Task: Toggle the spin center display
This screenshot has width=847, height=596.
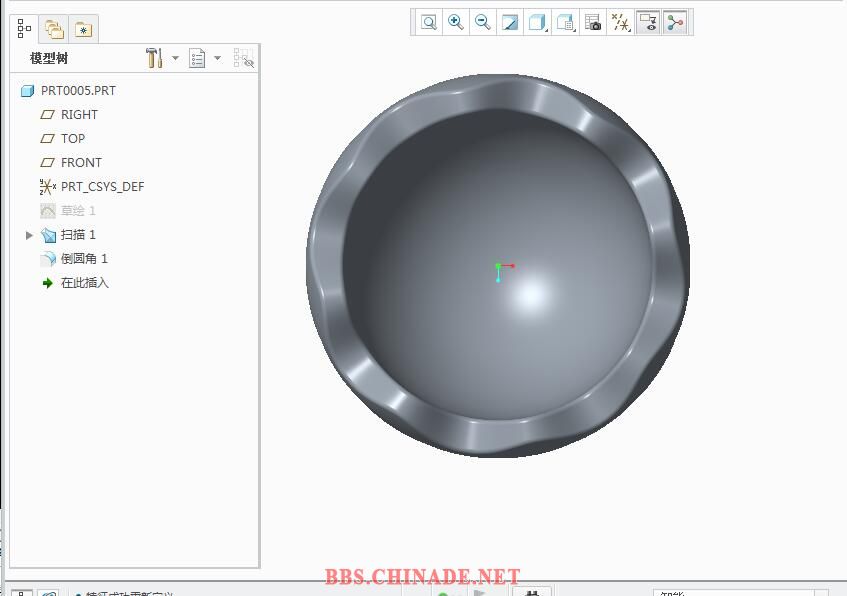Action: [x=676, y=22]
